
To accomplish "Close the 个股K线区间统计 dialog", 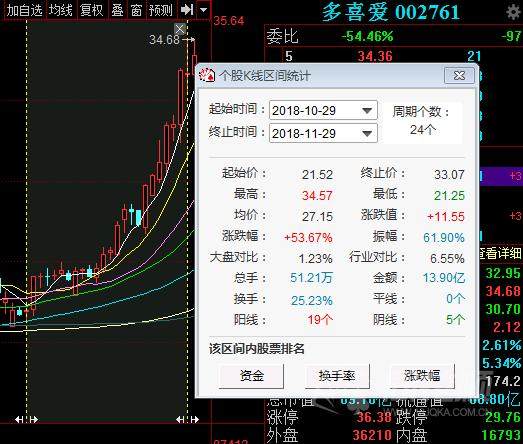I will 459,75.
